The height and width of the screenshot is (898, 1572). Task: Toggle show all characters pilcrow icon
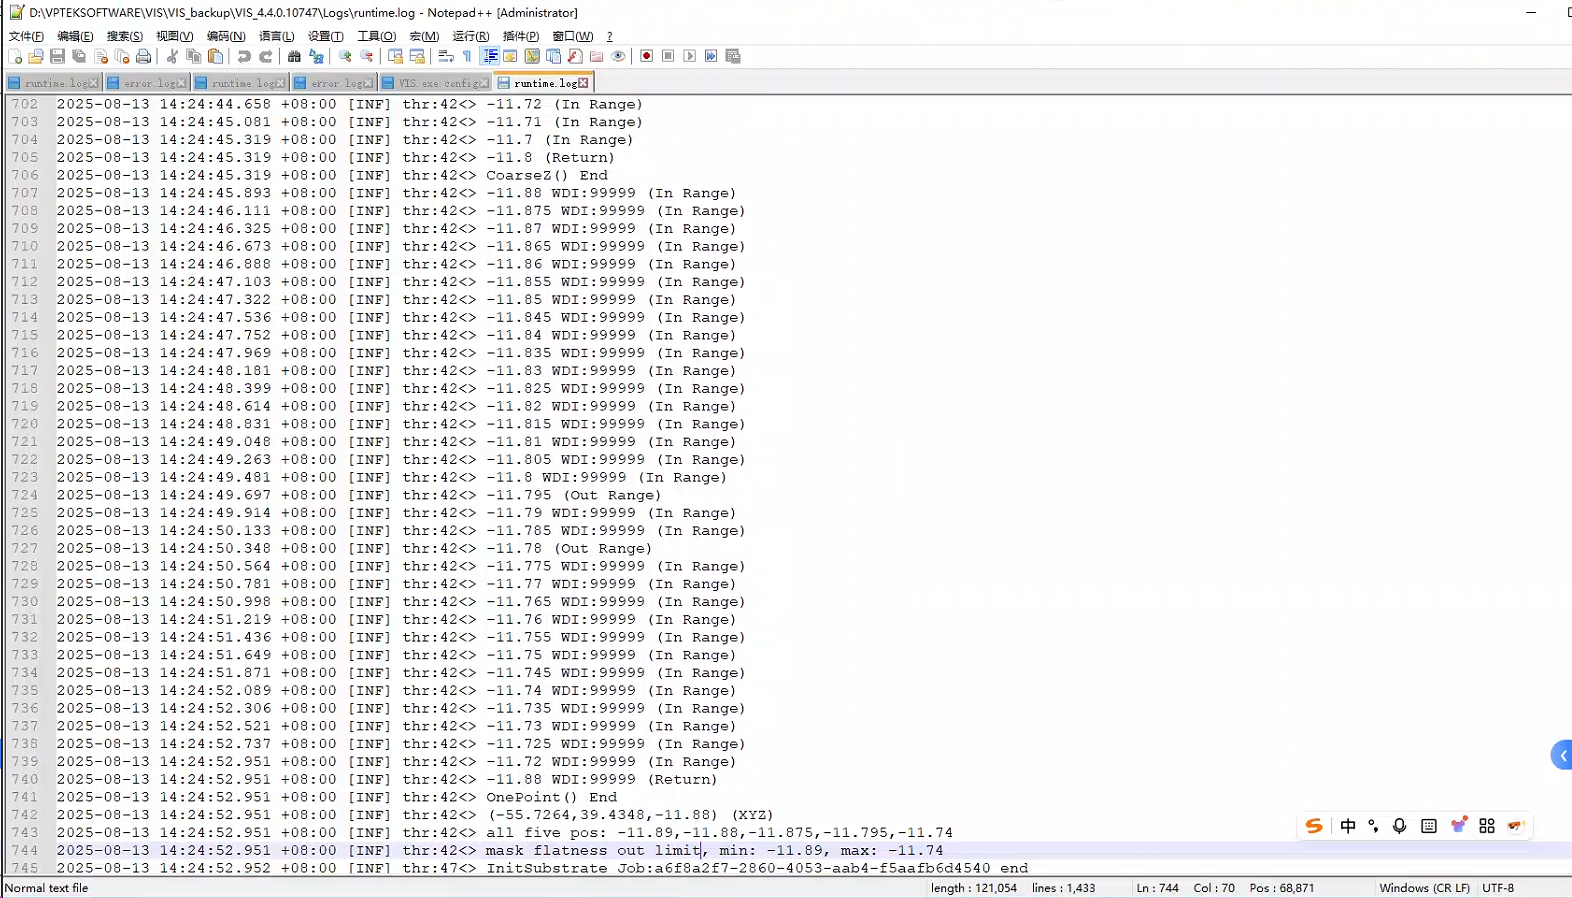coord(467,56)
